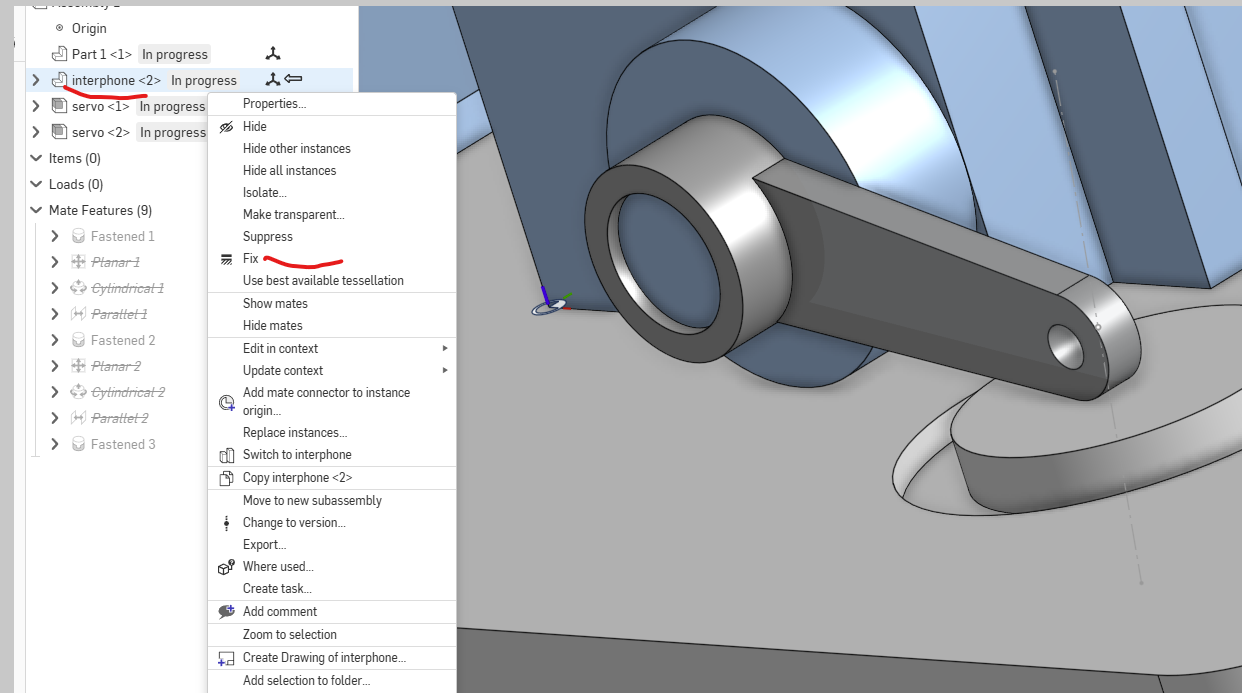Select Hide in context menu
The image size is (1242, 693).
254,127
